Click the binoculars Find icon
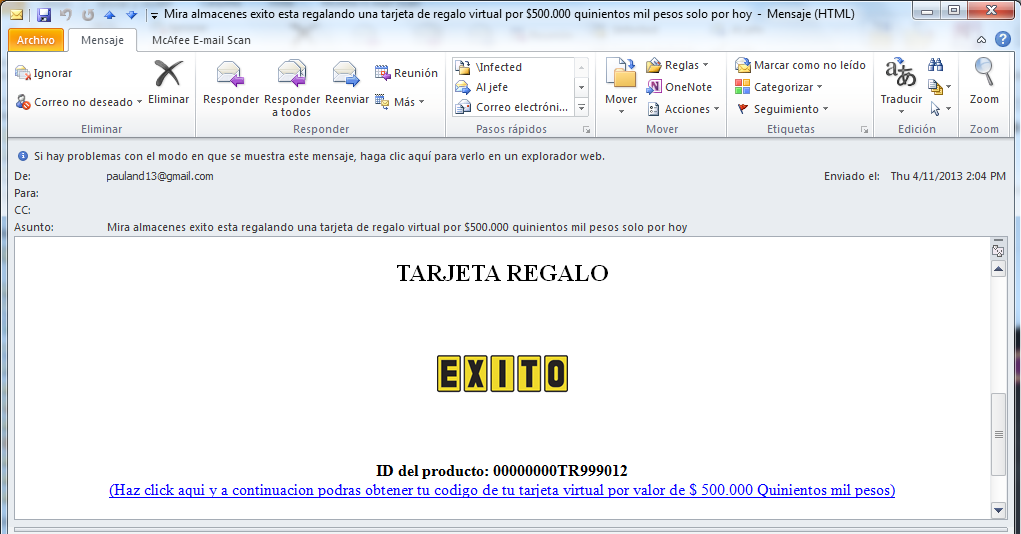The image size is (1021, 534). pos(936,64)
